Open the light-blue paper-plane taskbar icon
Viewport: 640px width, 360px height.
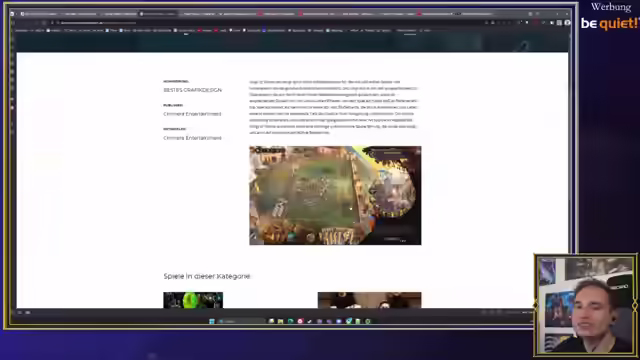(x=349, y=321)
